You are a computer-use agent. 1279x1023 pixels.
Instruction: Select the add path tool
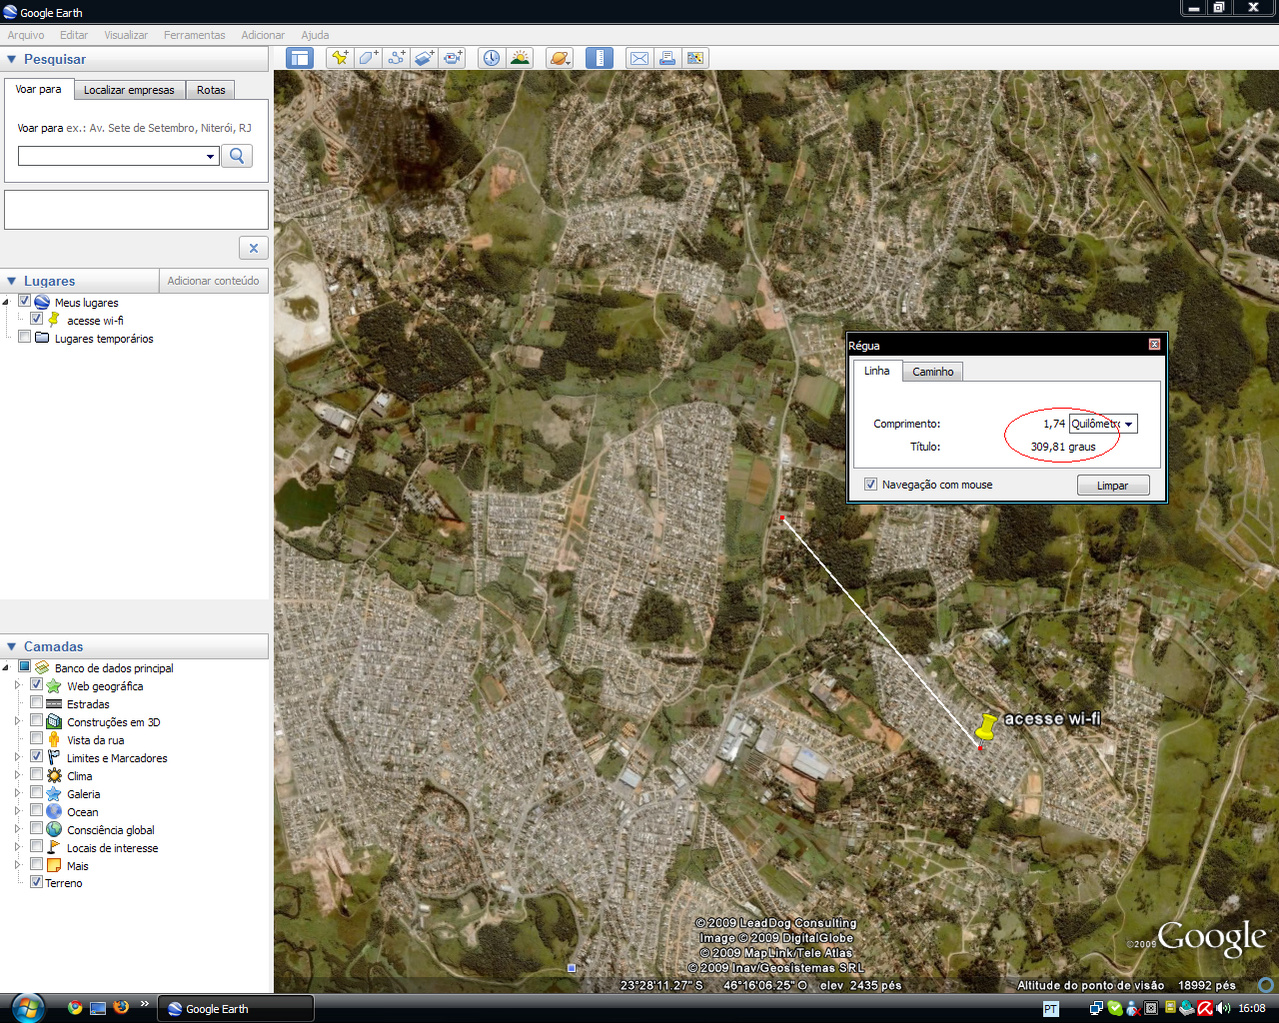[x=396, y=58]
